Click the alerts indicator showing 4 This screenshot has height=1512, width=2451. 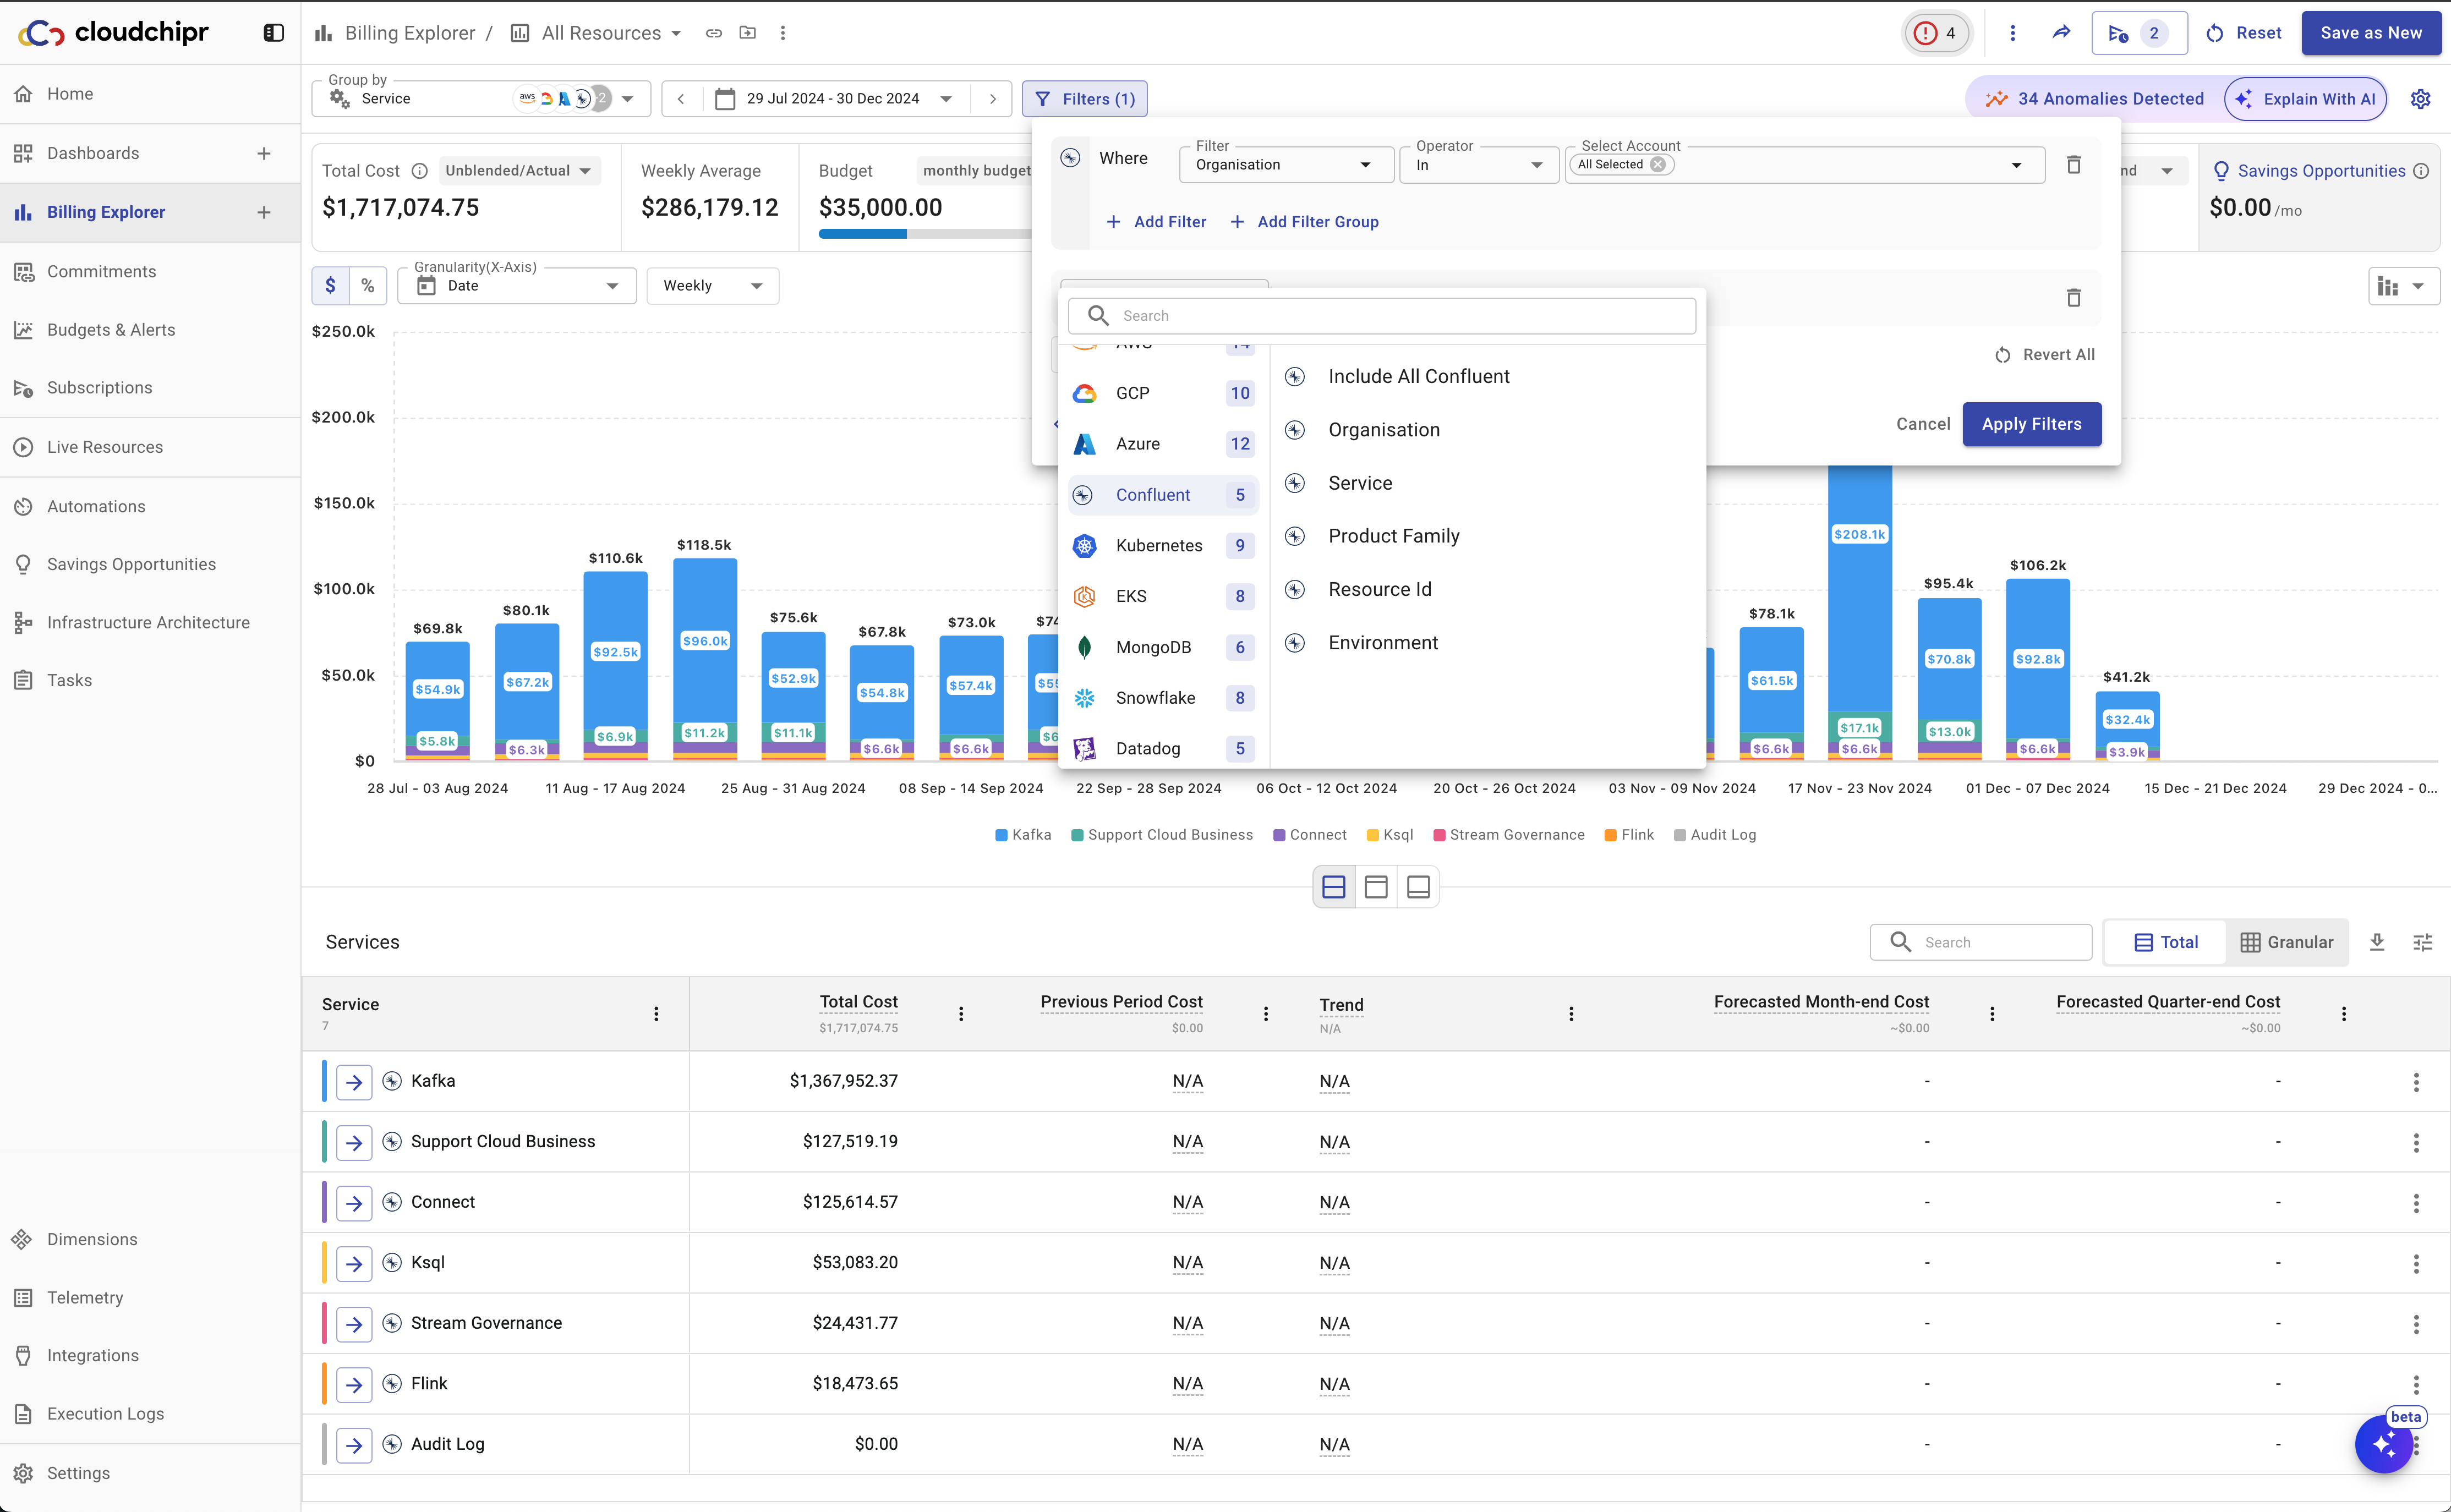tap(1936, 33)
